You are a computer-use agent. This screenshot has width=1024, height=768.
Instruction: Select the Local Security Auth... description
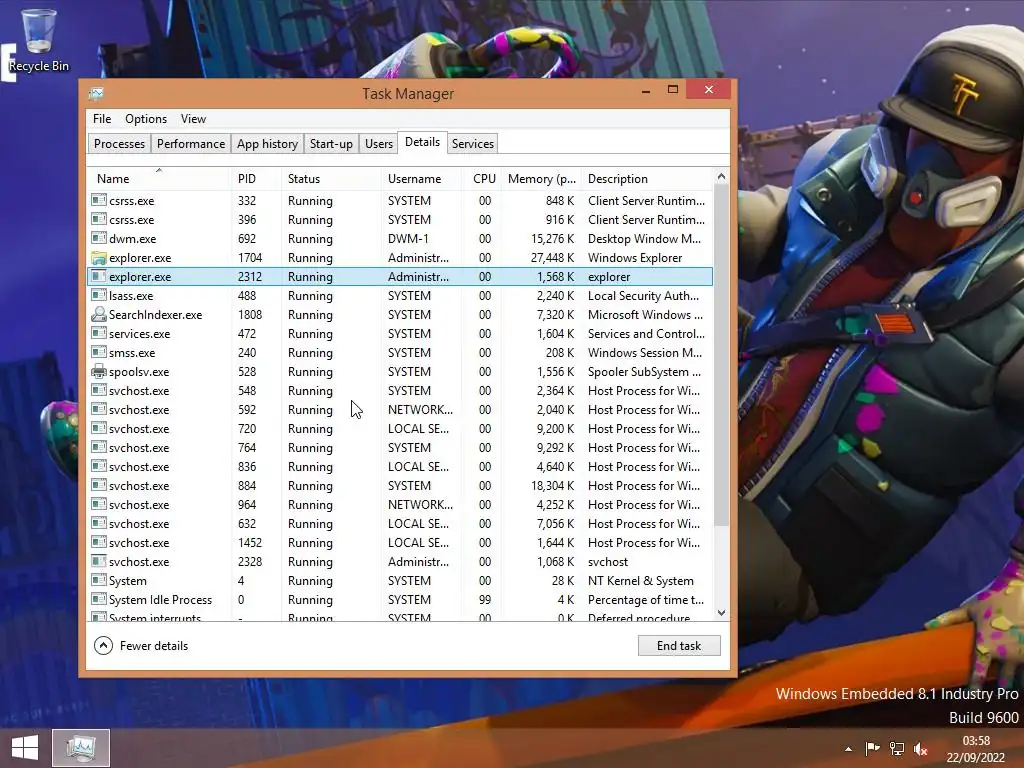point(643,296)
